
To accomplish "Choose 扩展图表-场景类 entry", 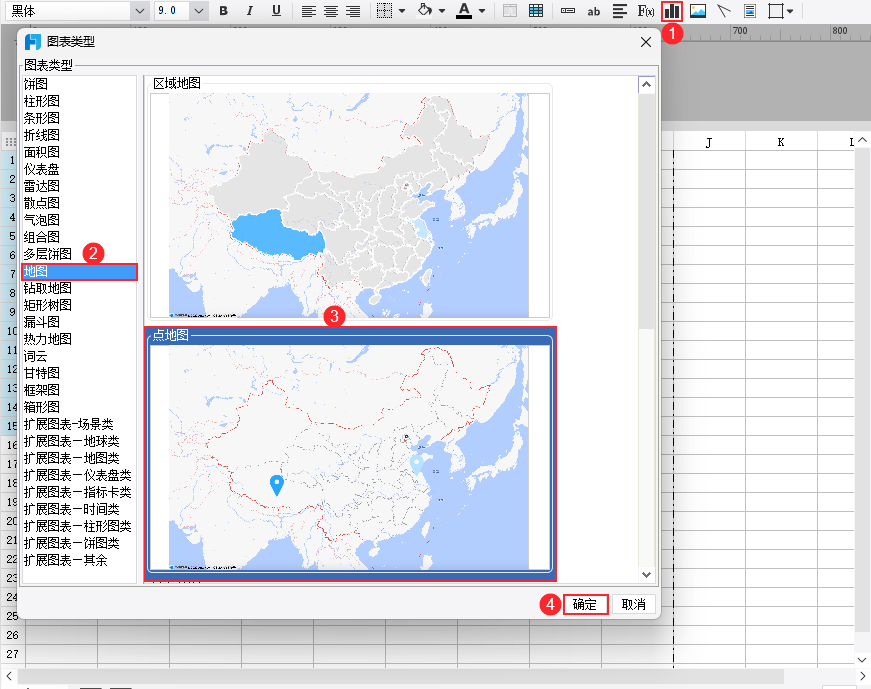I will tap(69, 424).
